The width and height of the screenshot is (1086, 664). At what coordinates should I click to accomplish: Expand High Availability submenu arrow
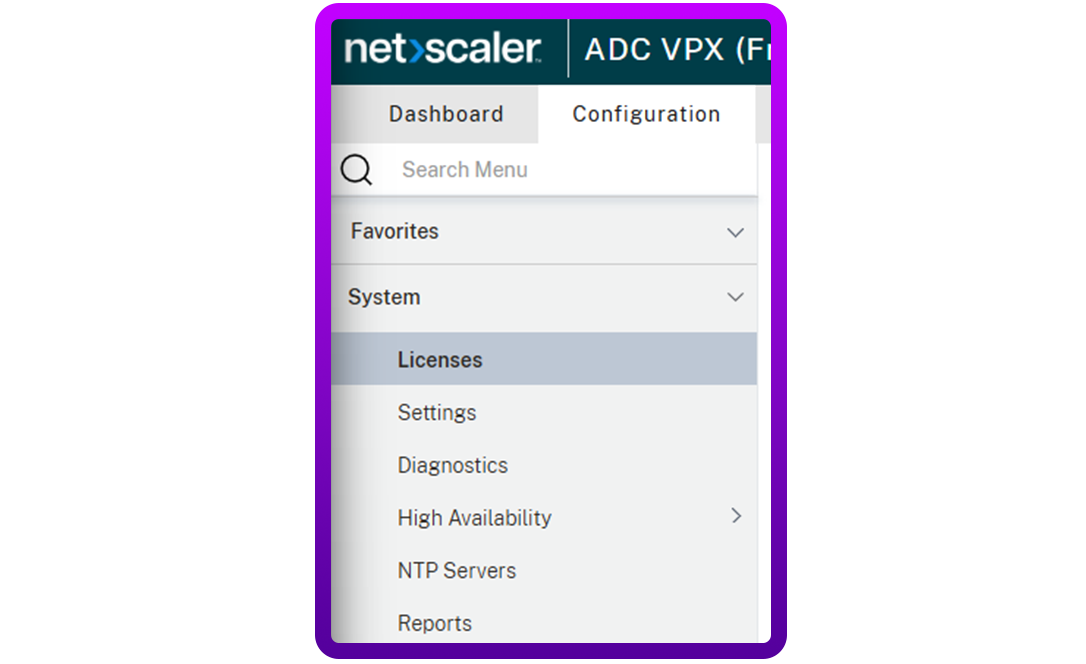click(x=736, y=516)
